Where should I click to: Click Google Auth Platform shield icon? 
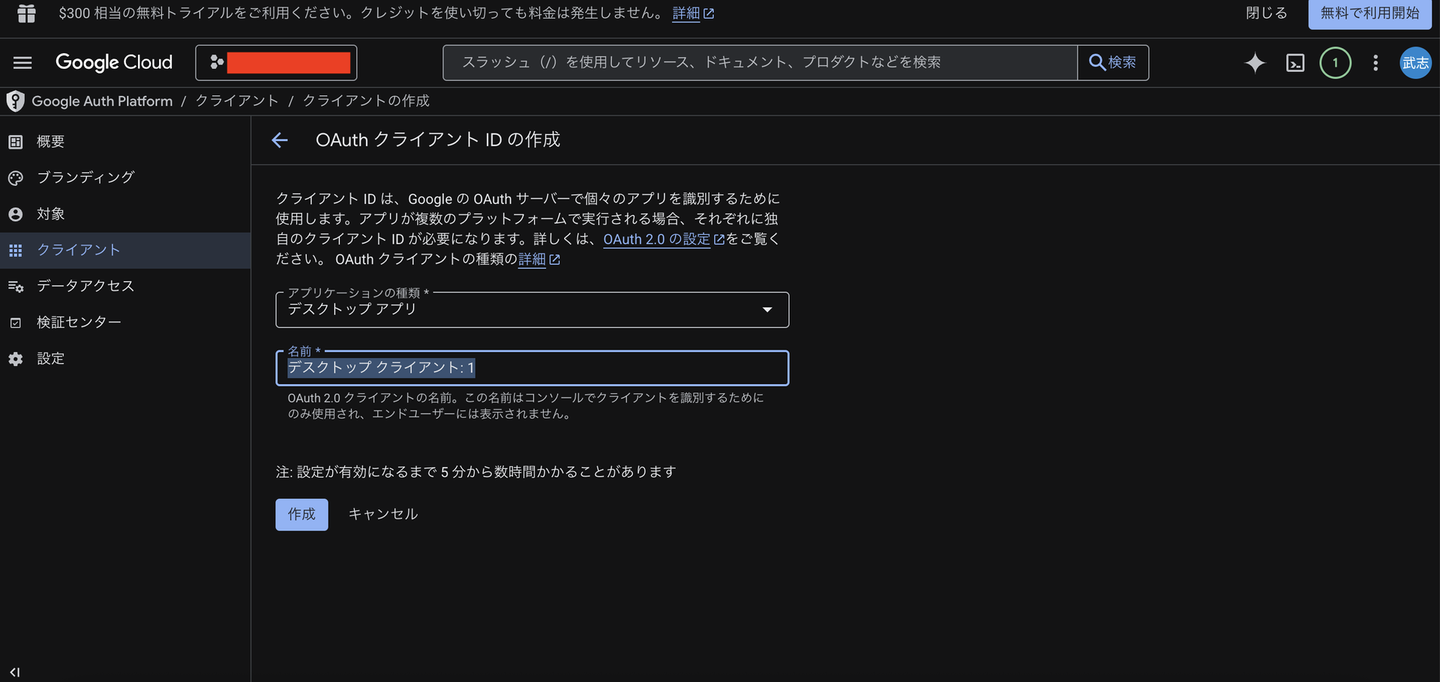(x=15, y=101)
